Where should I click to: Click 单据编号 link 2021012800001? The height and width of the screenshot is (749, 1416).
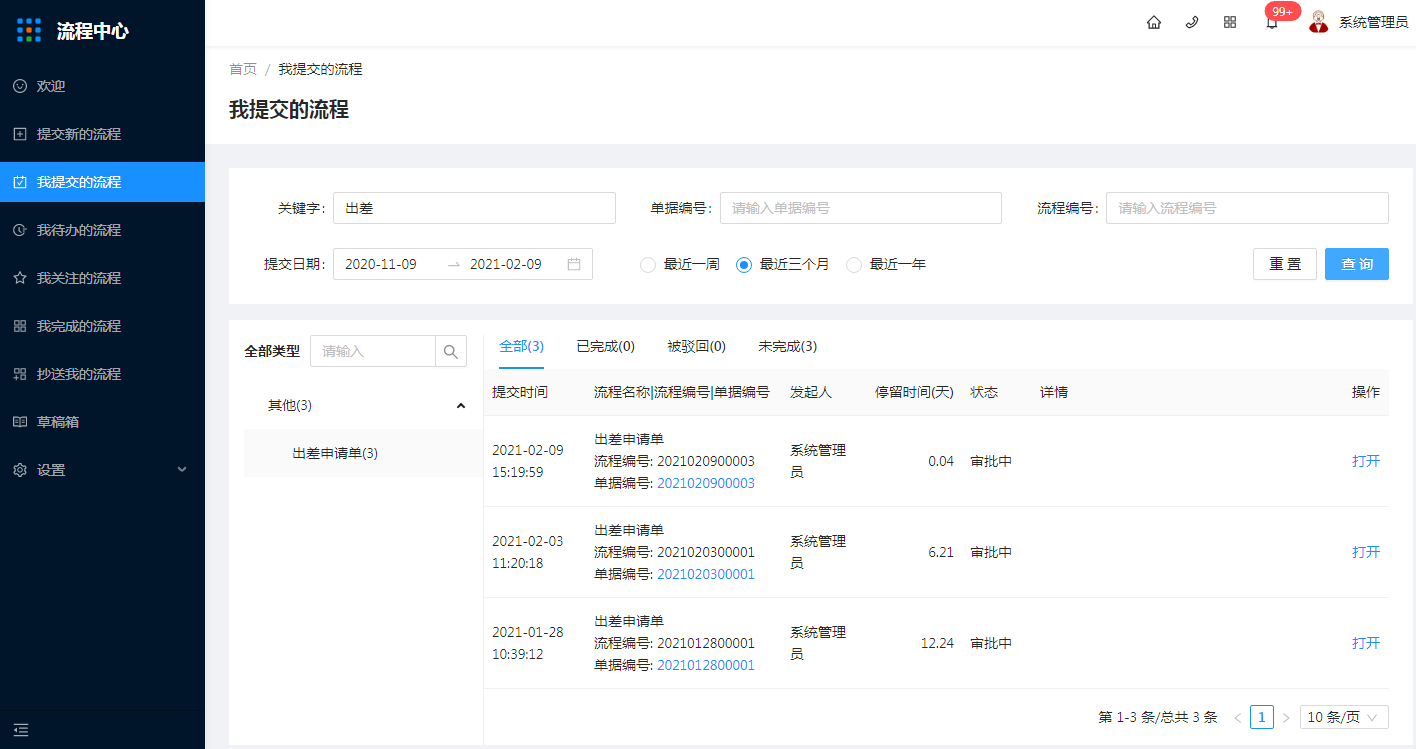click(x=706, y=665)
